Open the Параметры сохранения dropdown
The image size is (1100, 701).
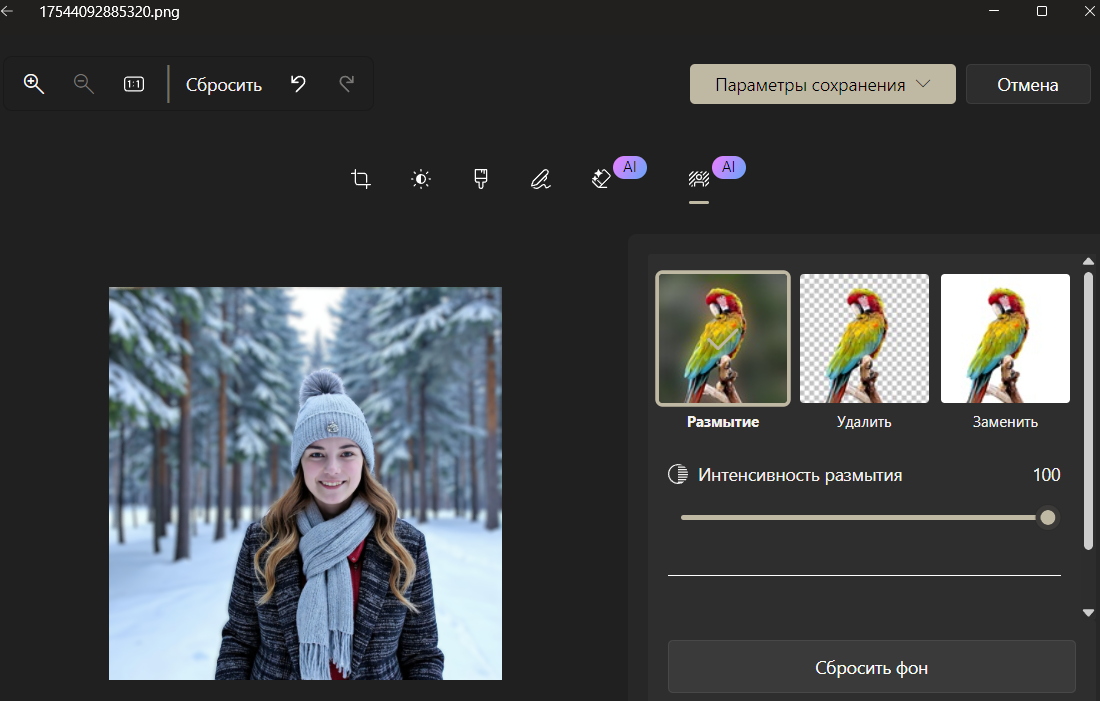[822, 84]
